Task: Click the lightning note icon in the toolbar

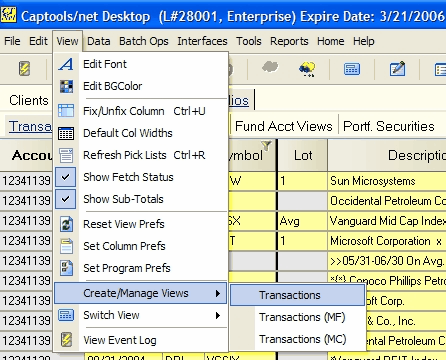Action: pyautogui.click(x=24, y=69)
